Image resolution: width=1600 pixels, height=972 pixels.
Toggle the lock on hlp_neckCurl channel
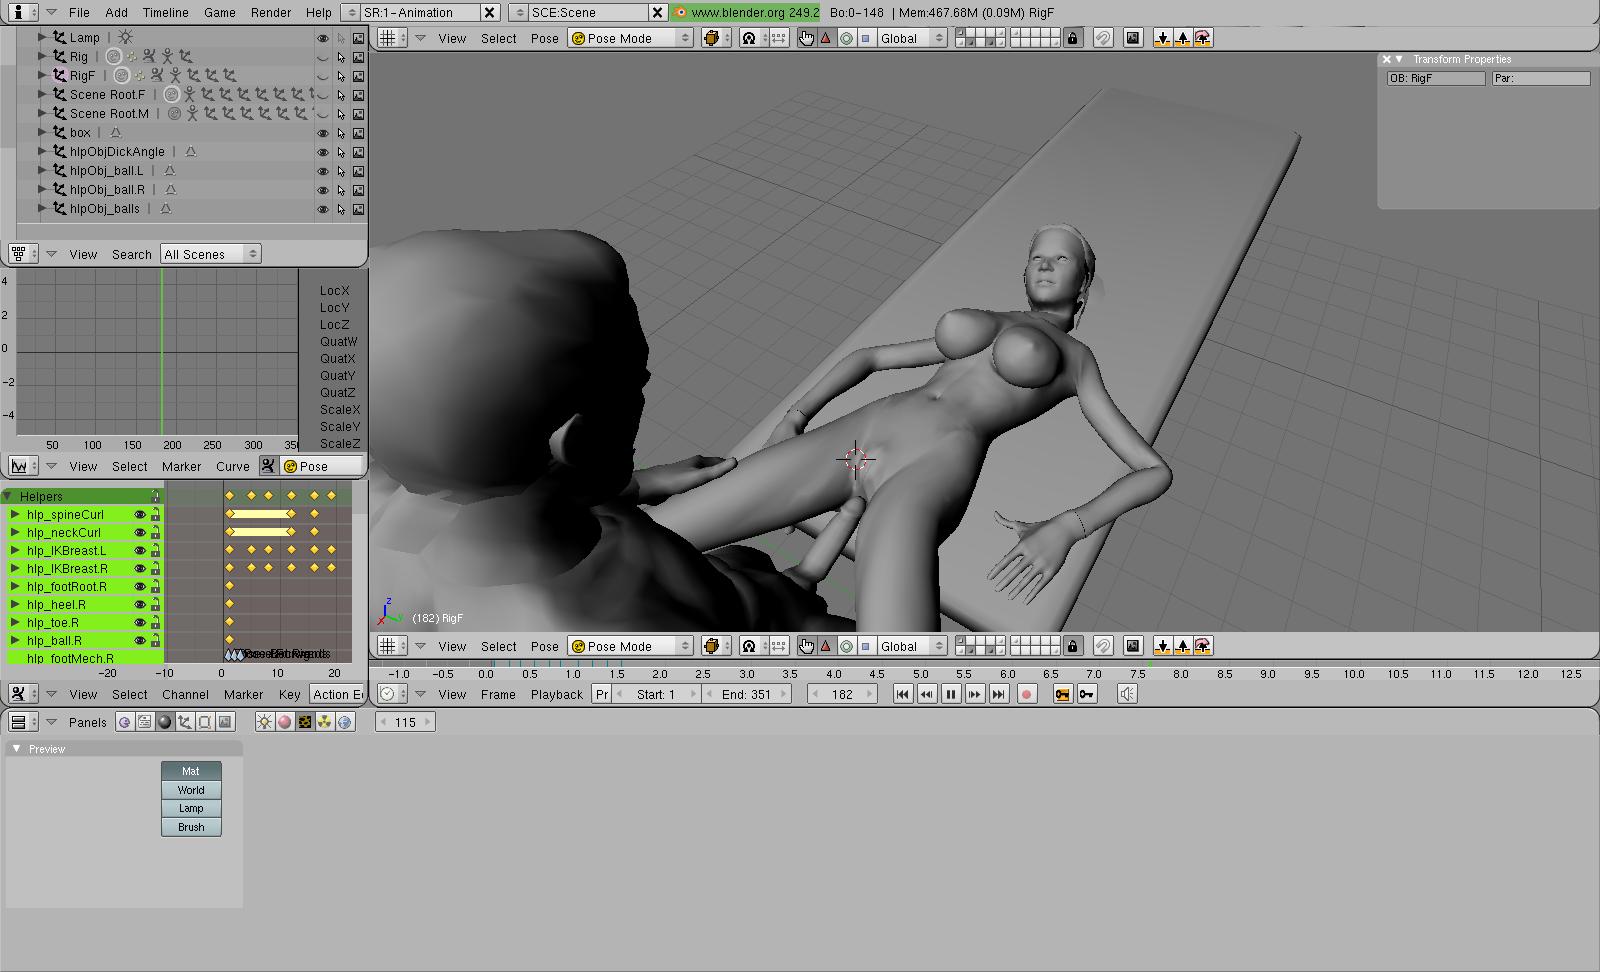coord(155,533)
